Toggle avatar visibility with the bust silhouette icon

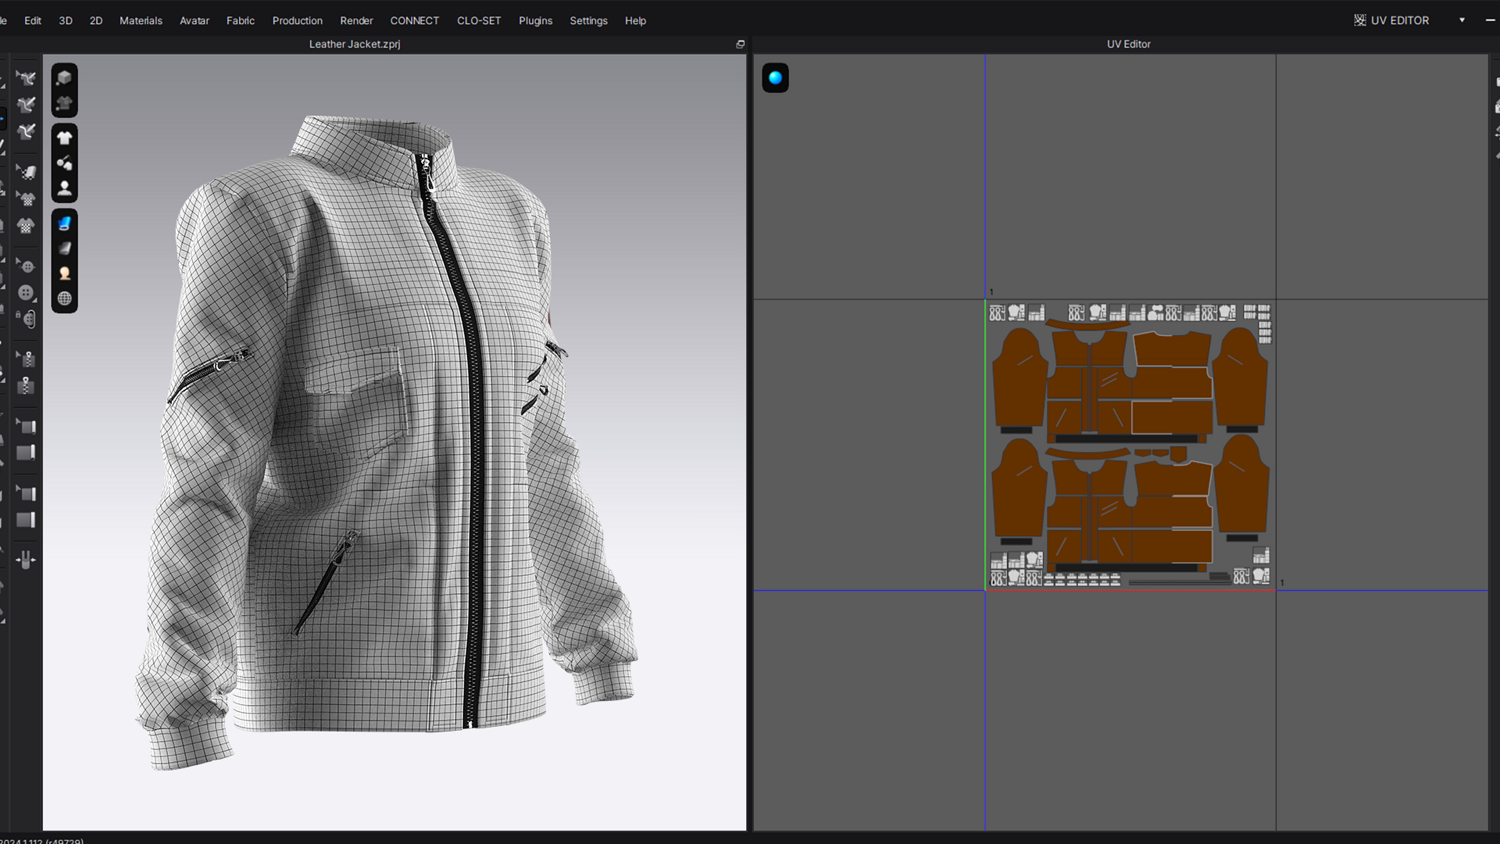65,188
